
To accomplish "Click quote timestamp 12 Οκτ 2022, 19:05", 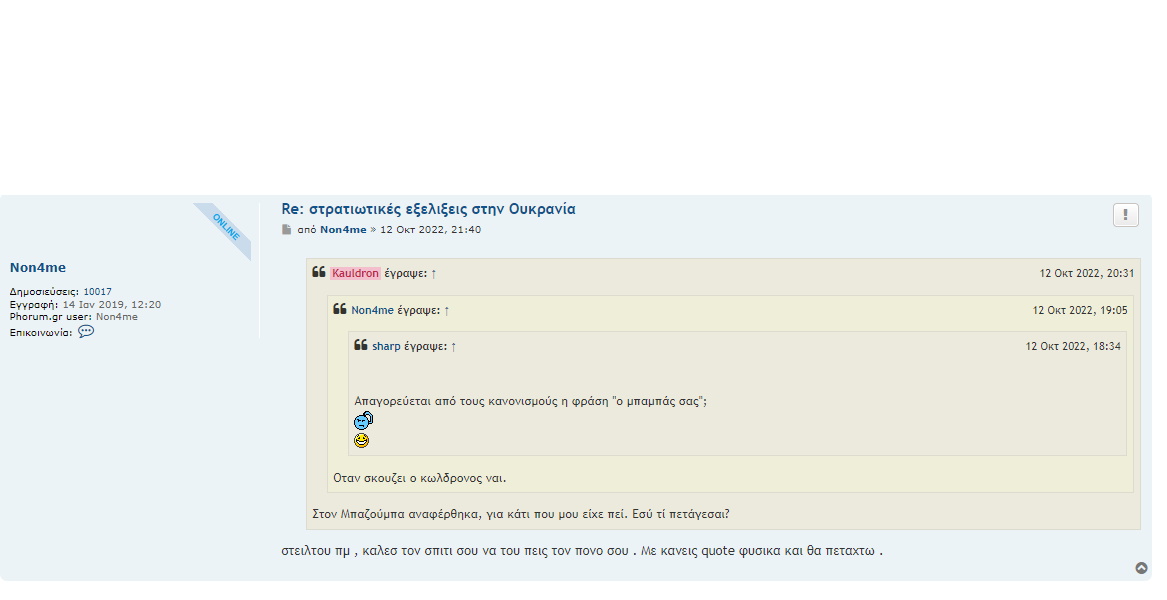I will click(1080, 310).
